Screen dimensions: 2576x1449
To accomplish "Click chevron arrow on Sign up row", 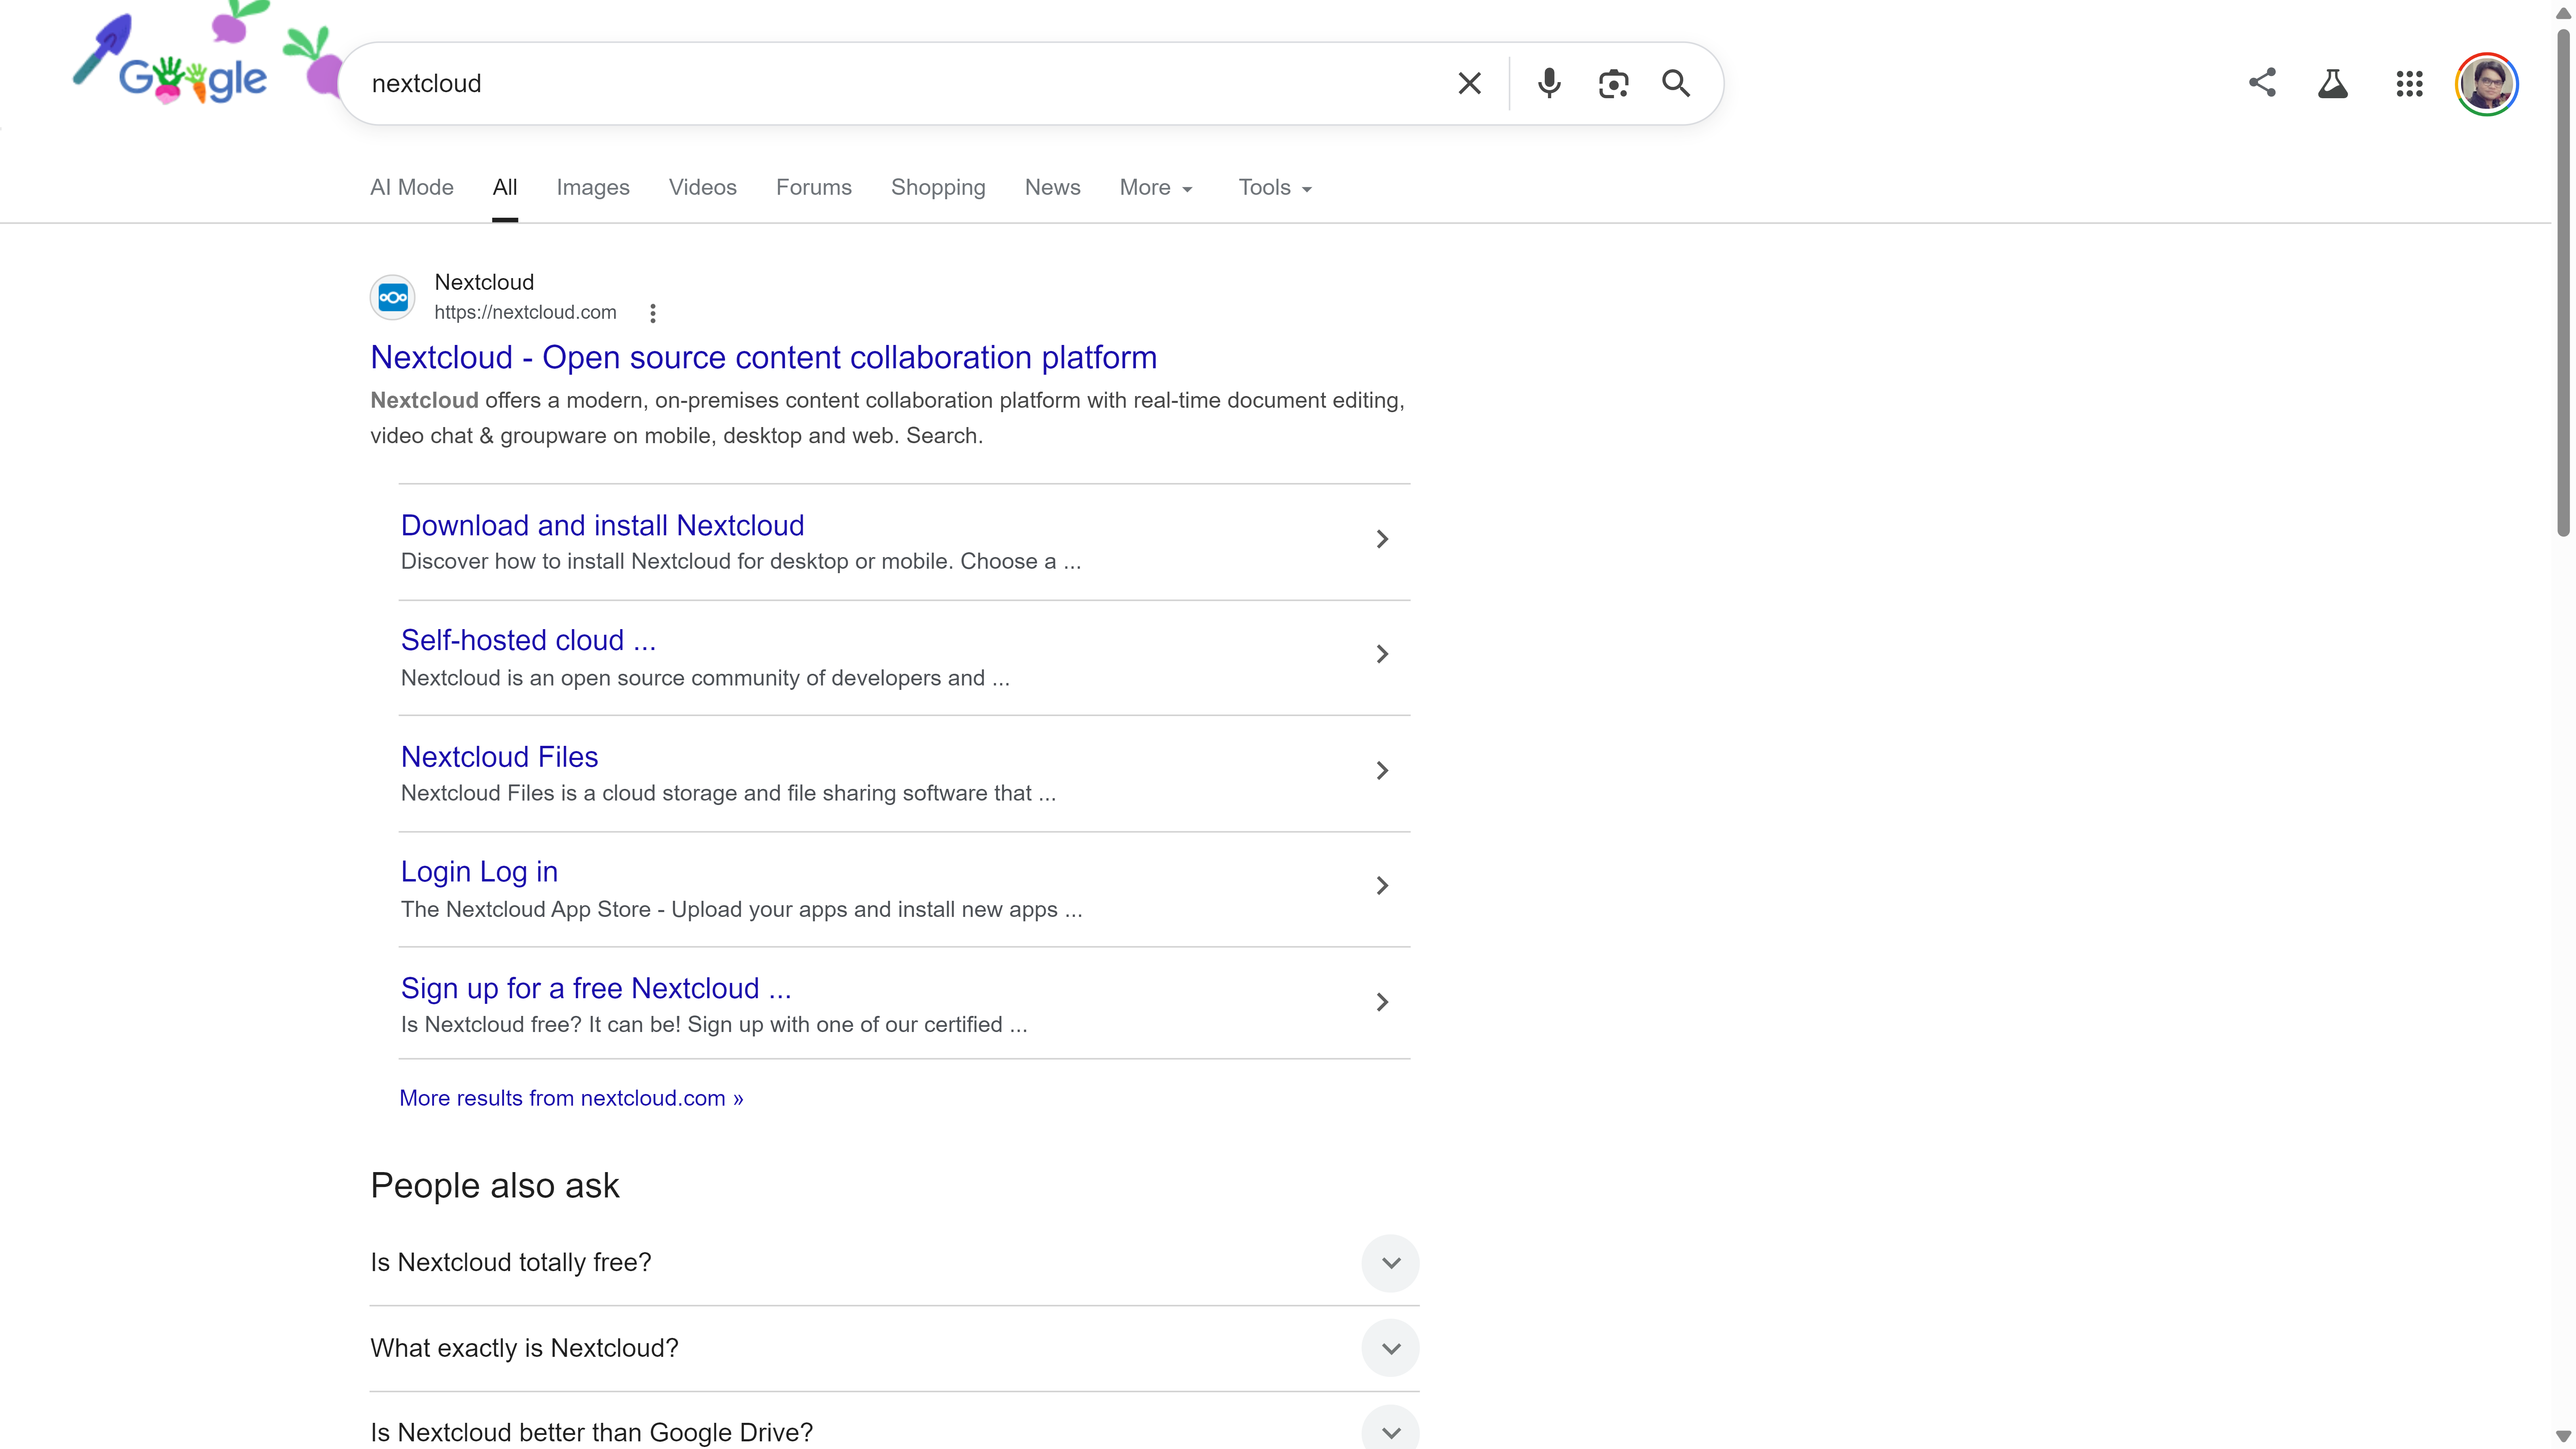I will pos(1382,1002).
